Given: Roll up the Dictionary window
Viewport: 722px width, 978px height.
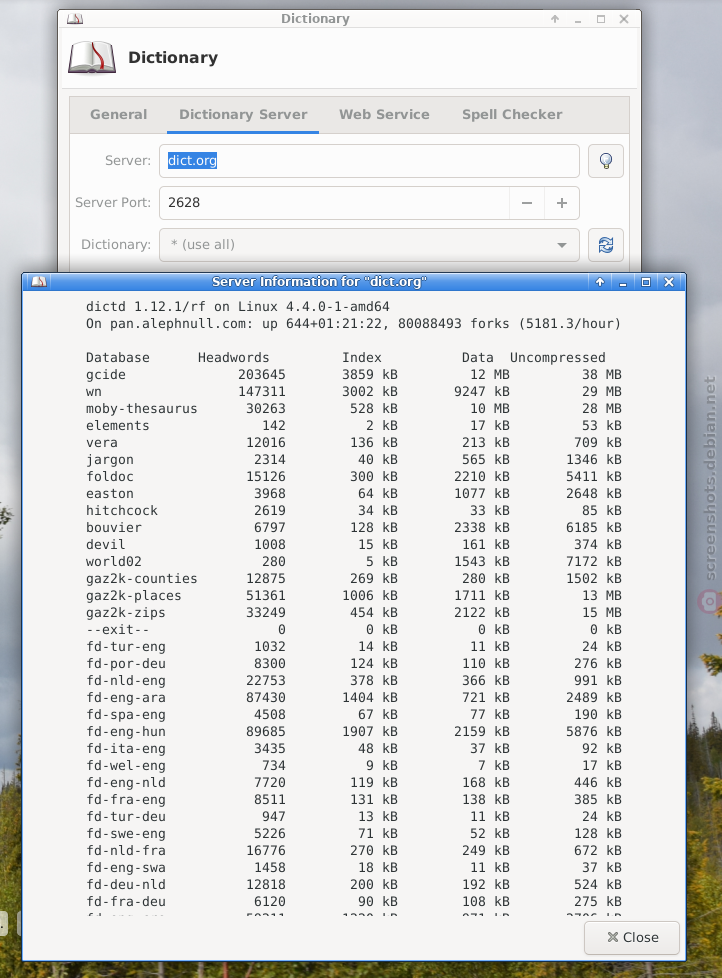Looking at the screenshot, I should click(x=555, y=19).
